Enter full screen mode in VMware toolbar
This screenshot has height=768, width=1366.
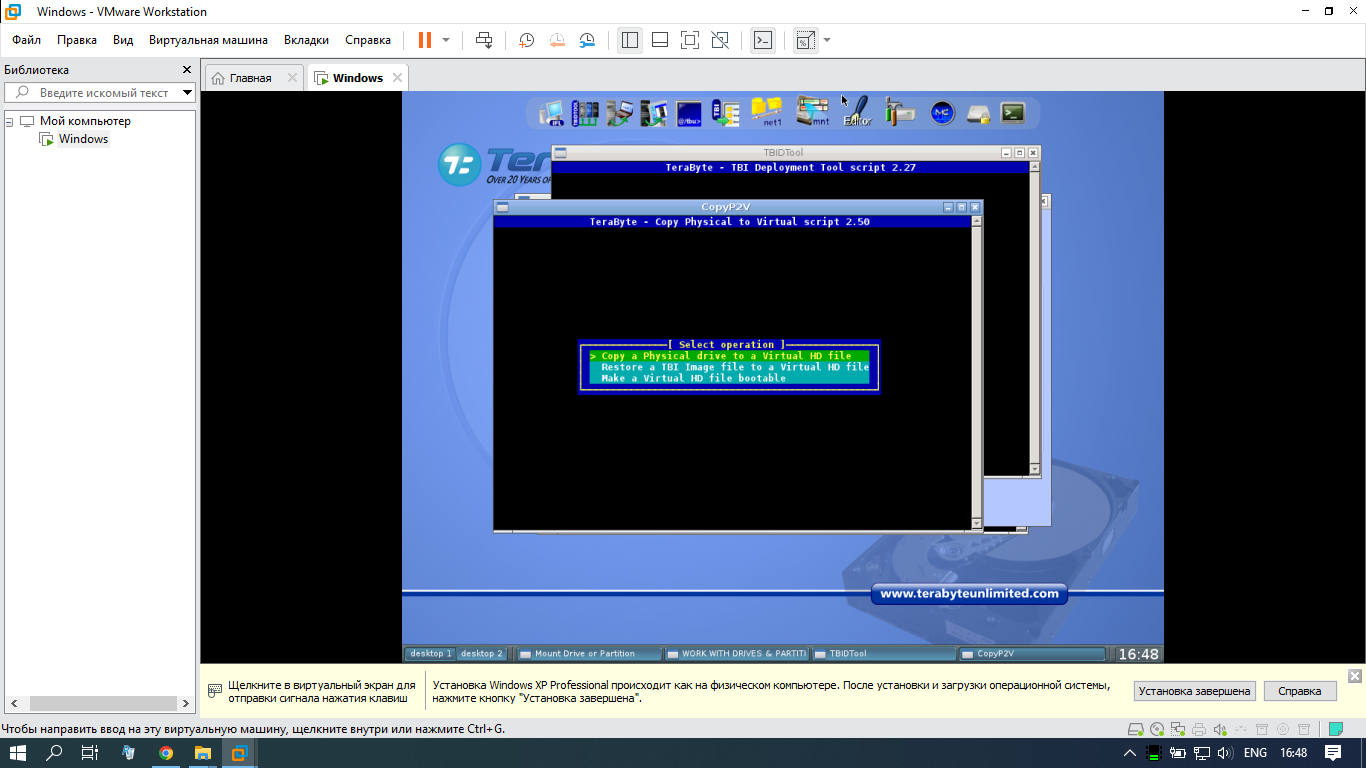(x=689, y=40)
